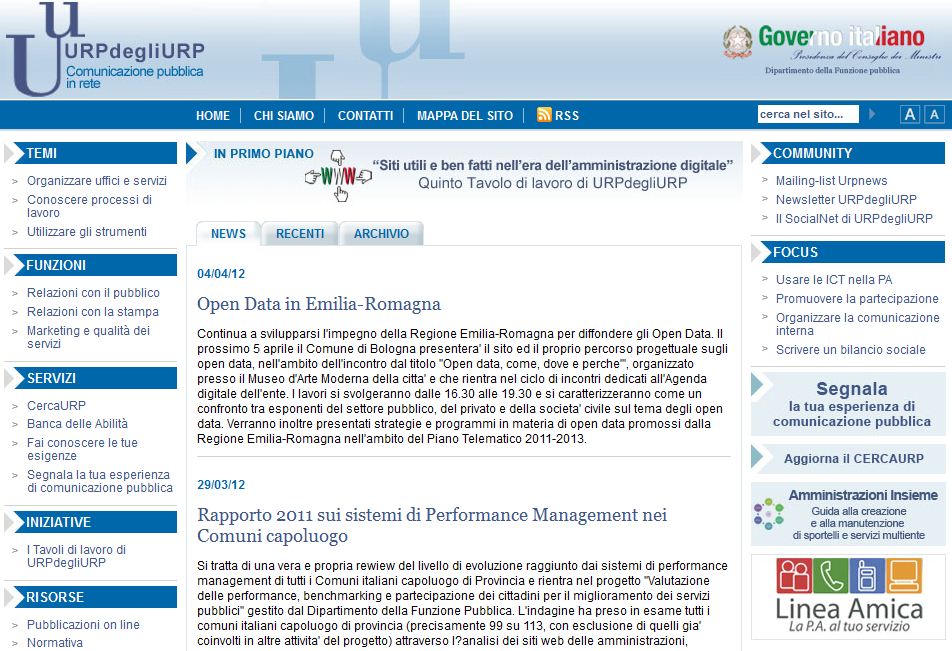Image resolution: width=952 pixels, height=651 pixels.
Task: Switch to the NEWS tab
Action: point(228,234)
